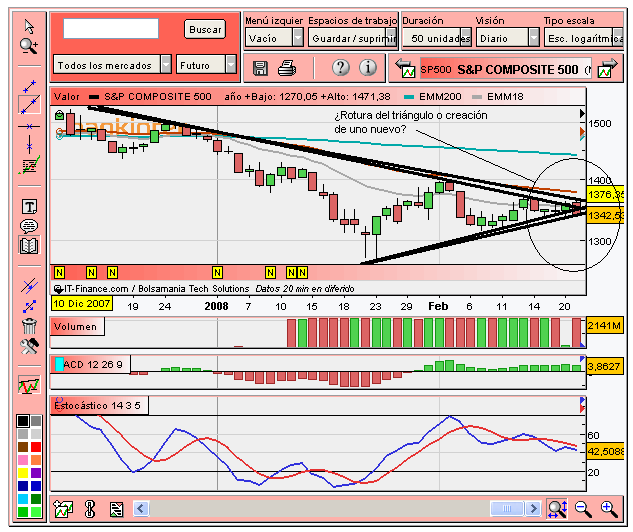Open the Esc. logarítmica scale dropdown

coord(583,38)
